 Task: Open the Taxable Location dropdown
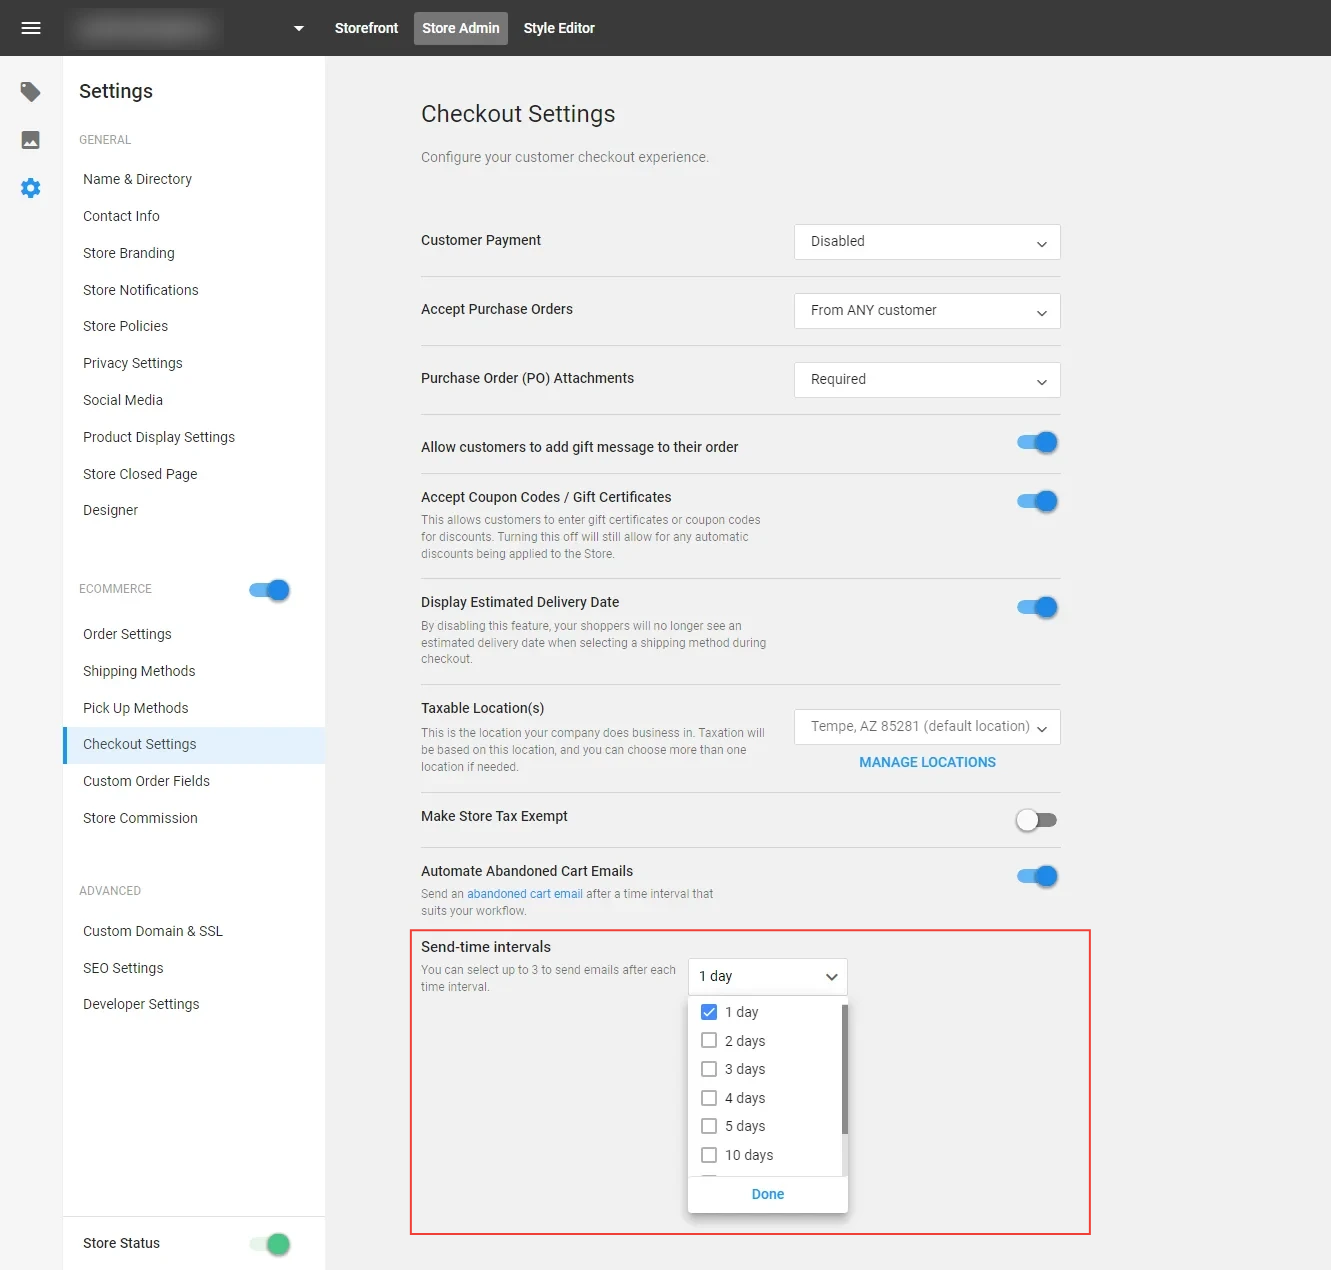927,727
